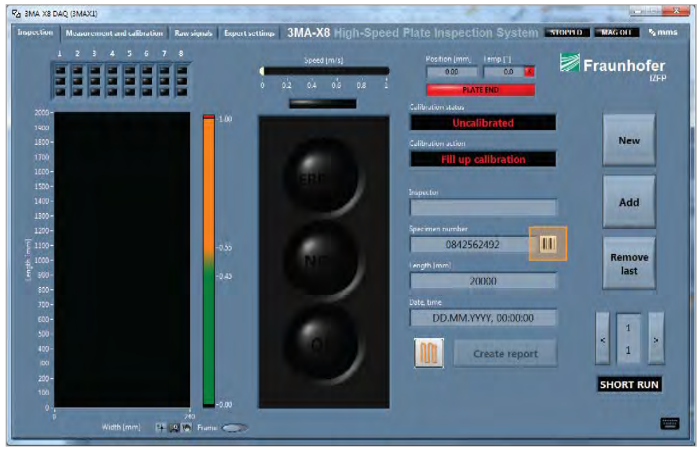Click the 3MA-X8 title text

point(308,33)
